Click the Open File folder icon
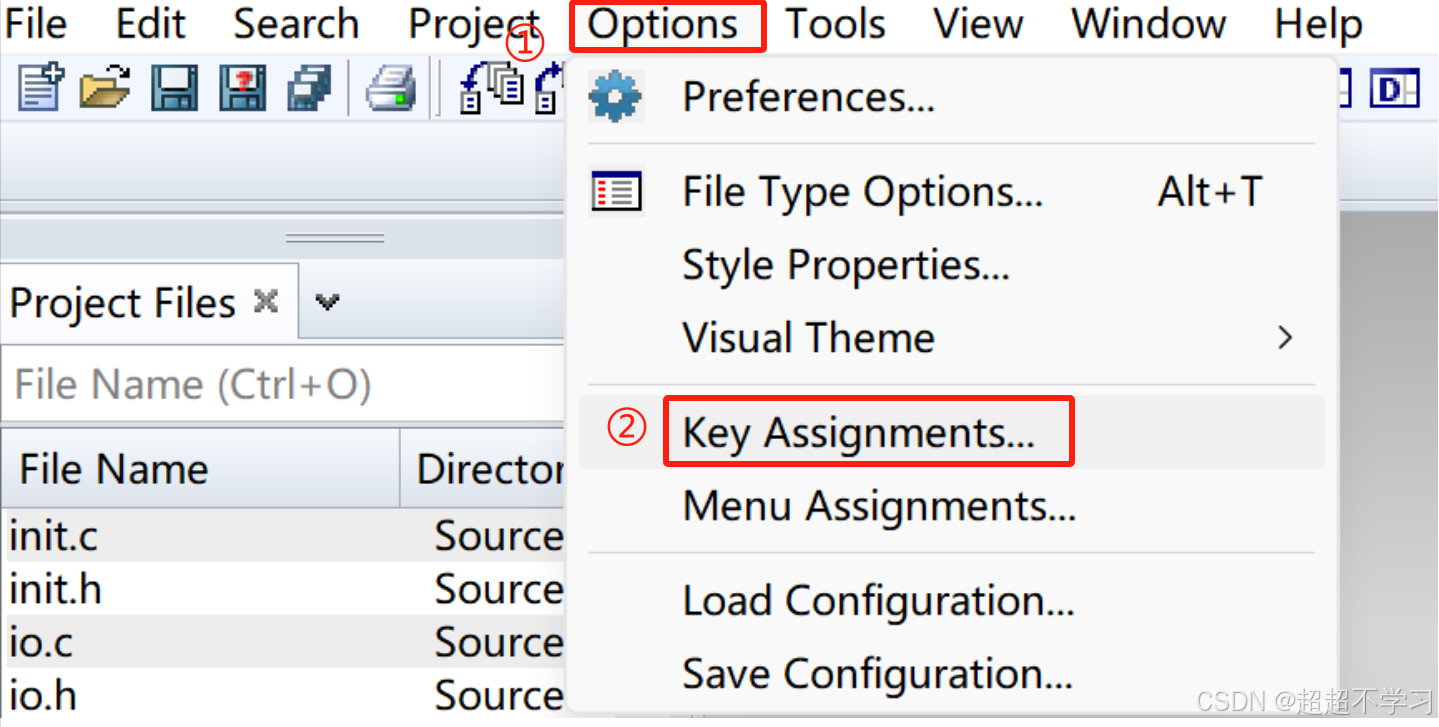The image size is (1439, 727). click(105, 88)
